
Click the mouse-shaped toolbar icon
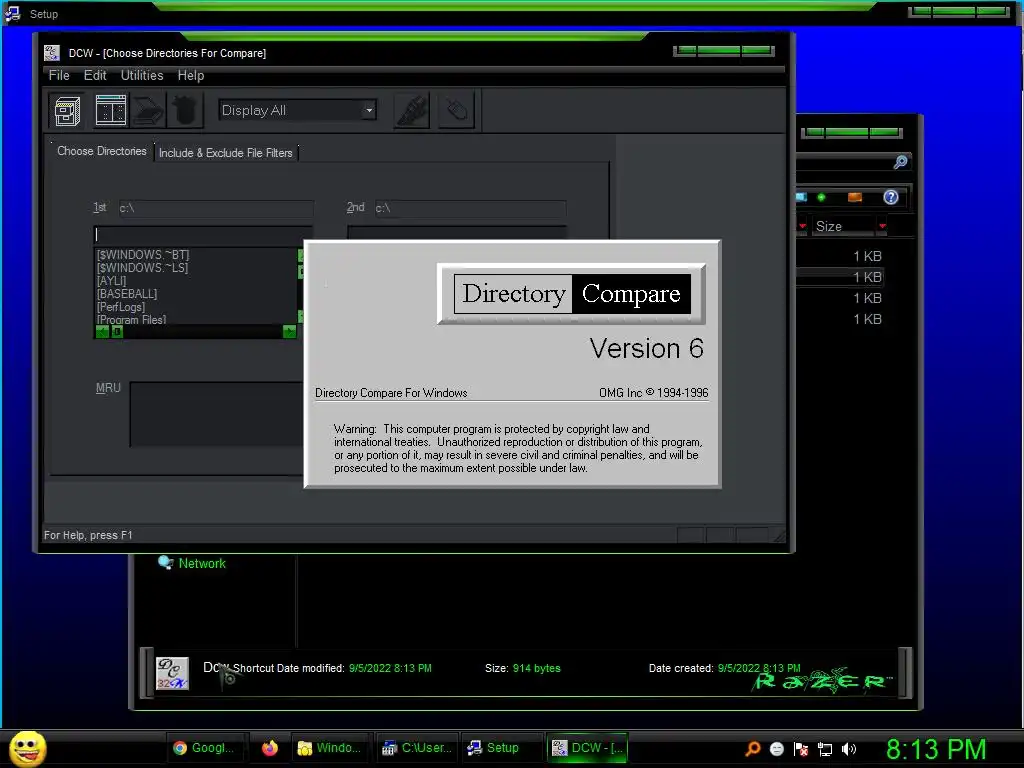coord(456,110)
